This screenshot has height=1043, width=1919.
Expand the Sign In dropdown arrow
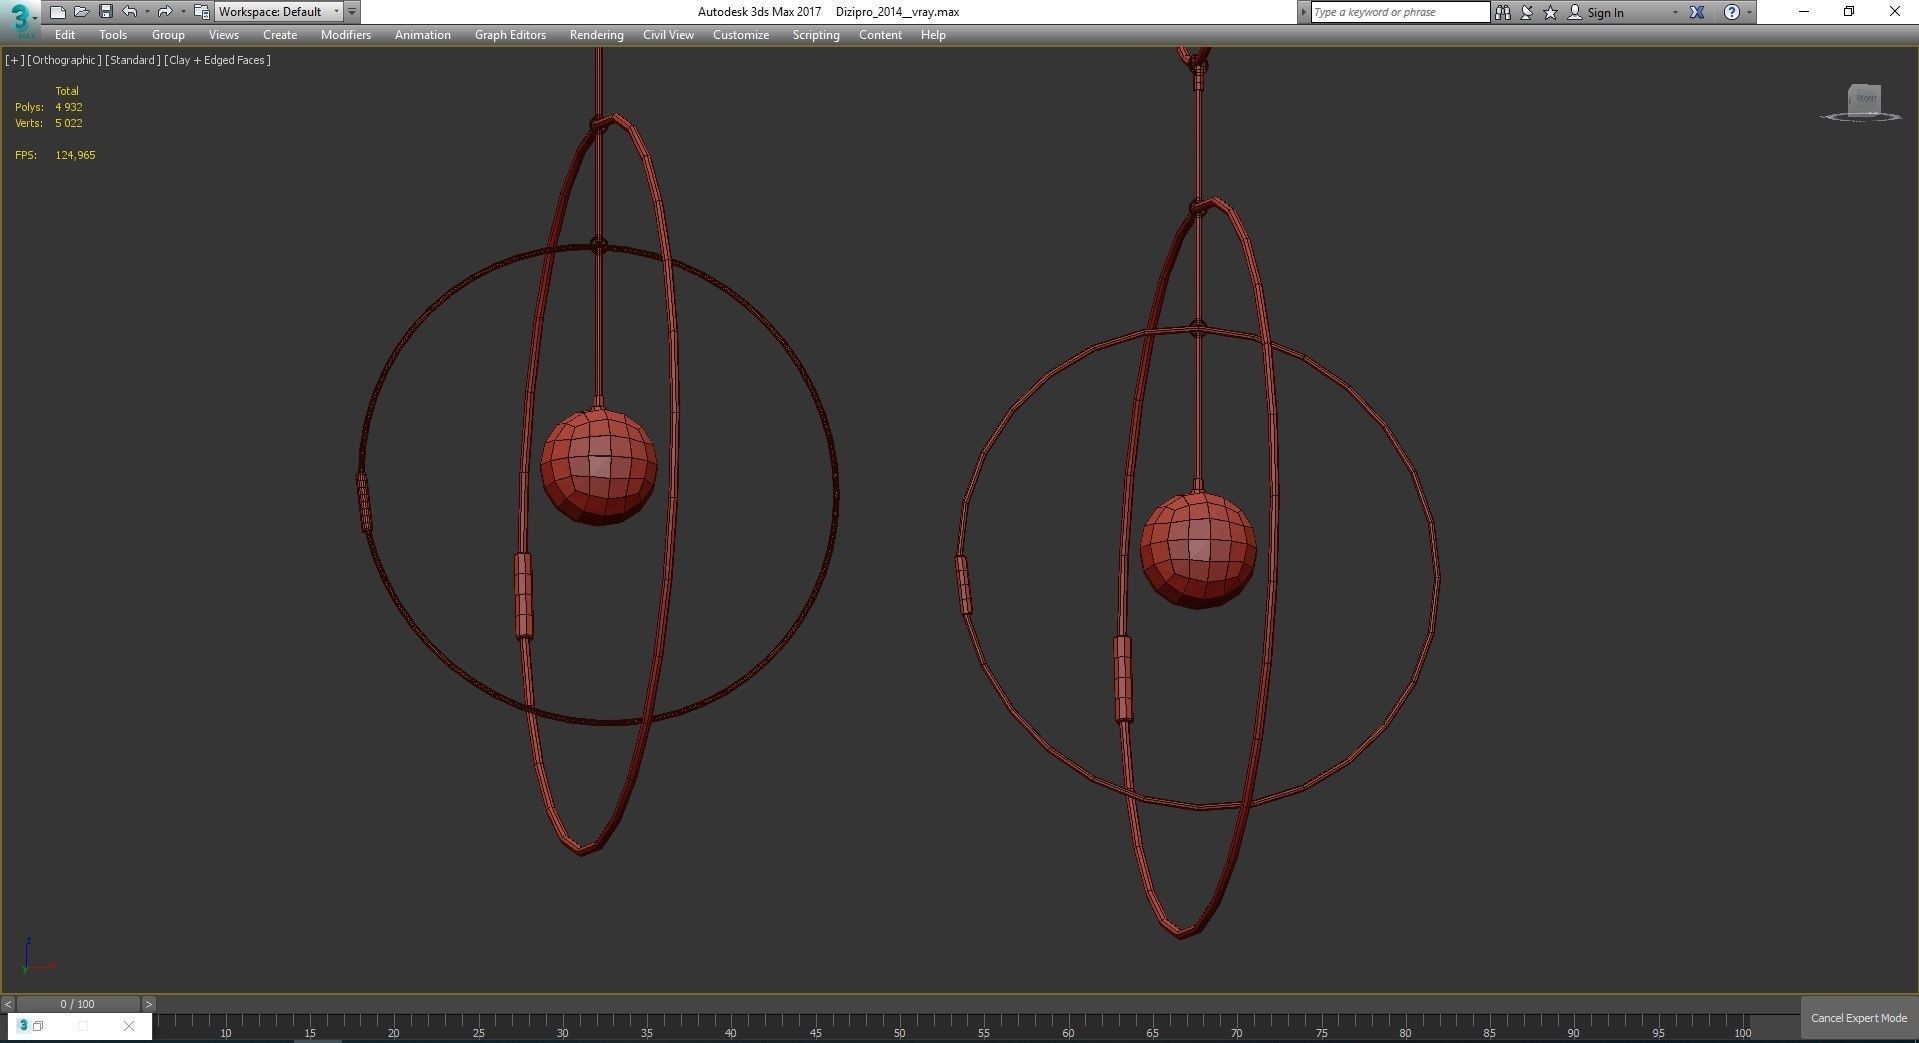coord(1675,12)
